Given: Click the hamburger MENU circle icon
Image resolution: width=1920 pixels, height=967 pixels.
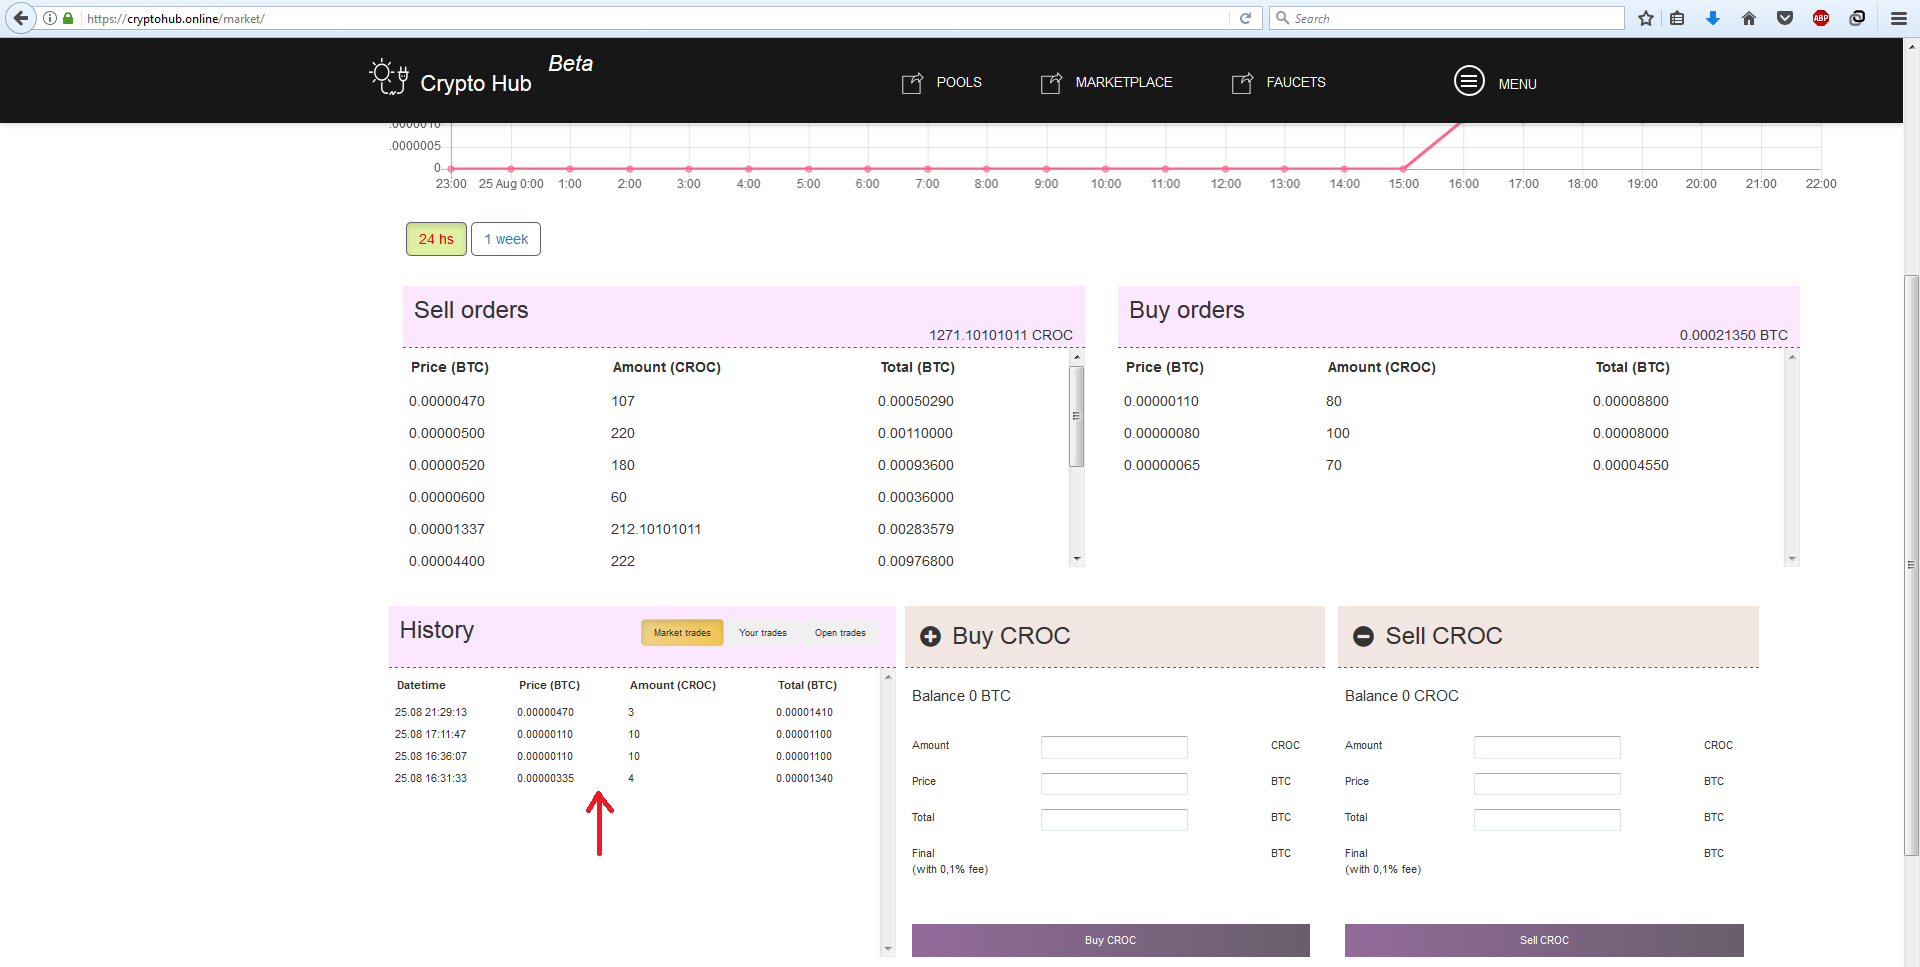Looking at the screenshot, I should (x=1469, y=80).
